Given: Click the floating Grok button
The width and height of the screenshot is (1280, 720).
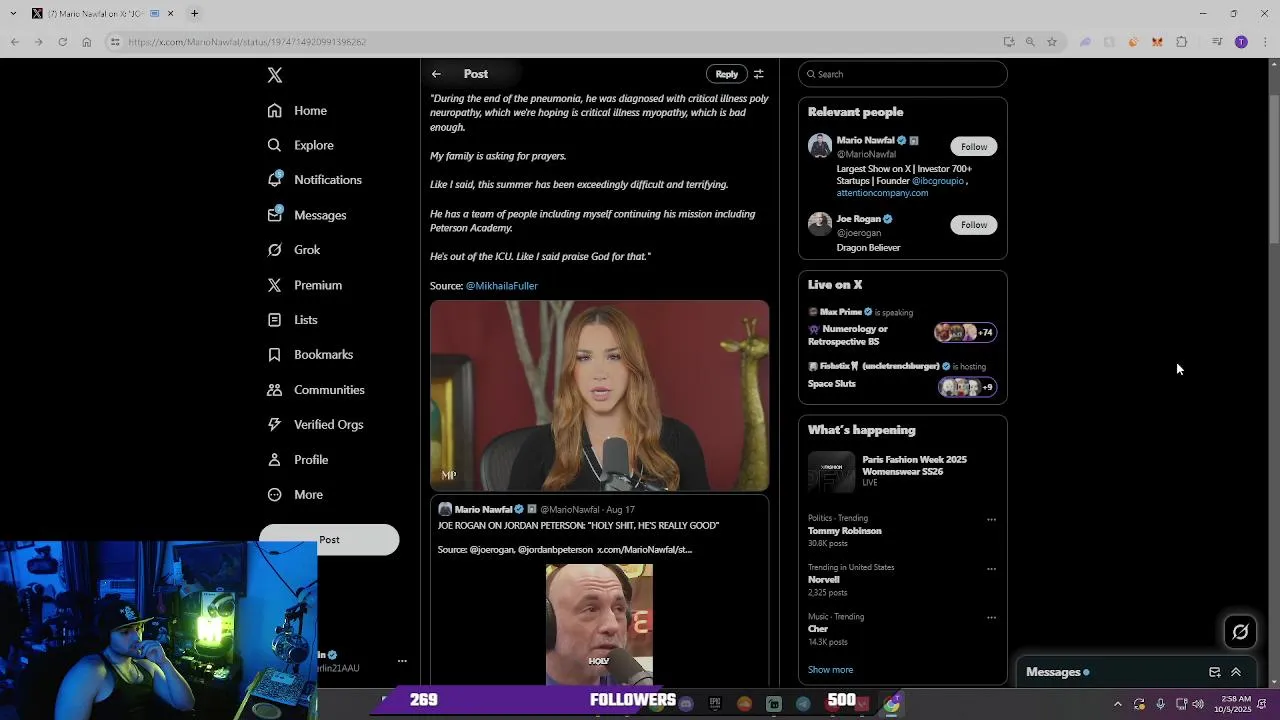Looking at the screenshot, I should (x=1240, y=632).
